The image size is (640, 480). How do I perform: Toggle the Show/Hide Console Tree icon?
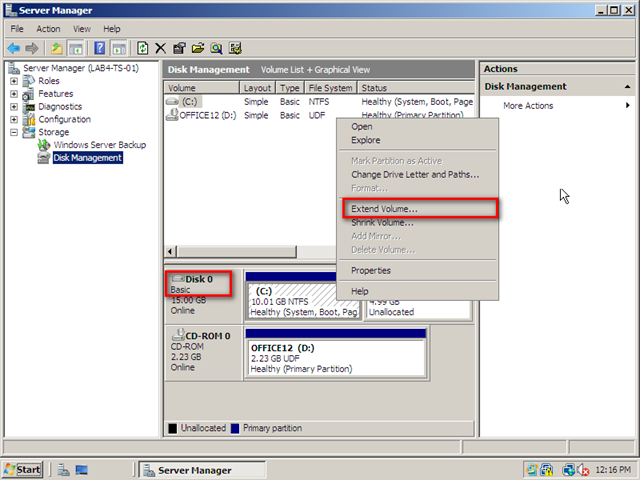[x=76, y=49]
